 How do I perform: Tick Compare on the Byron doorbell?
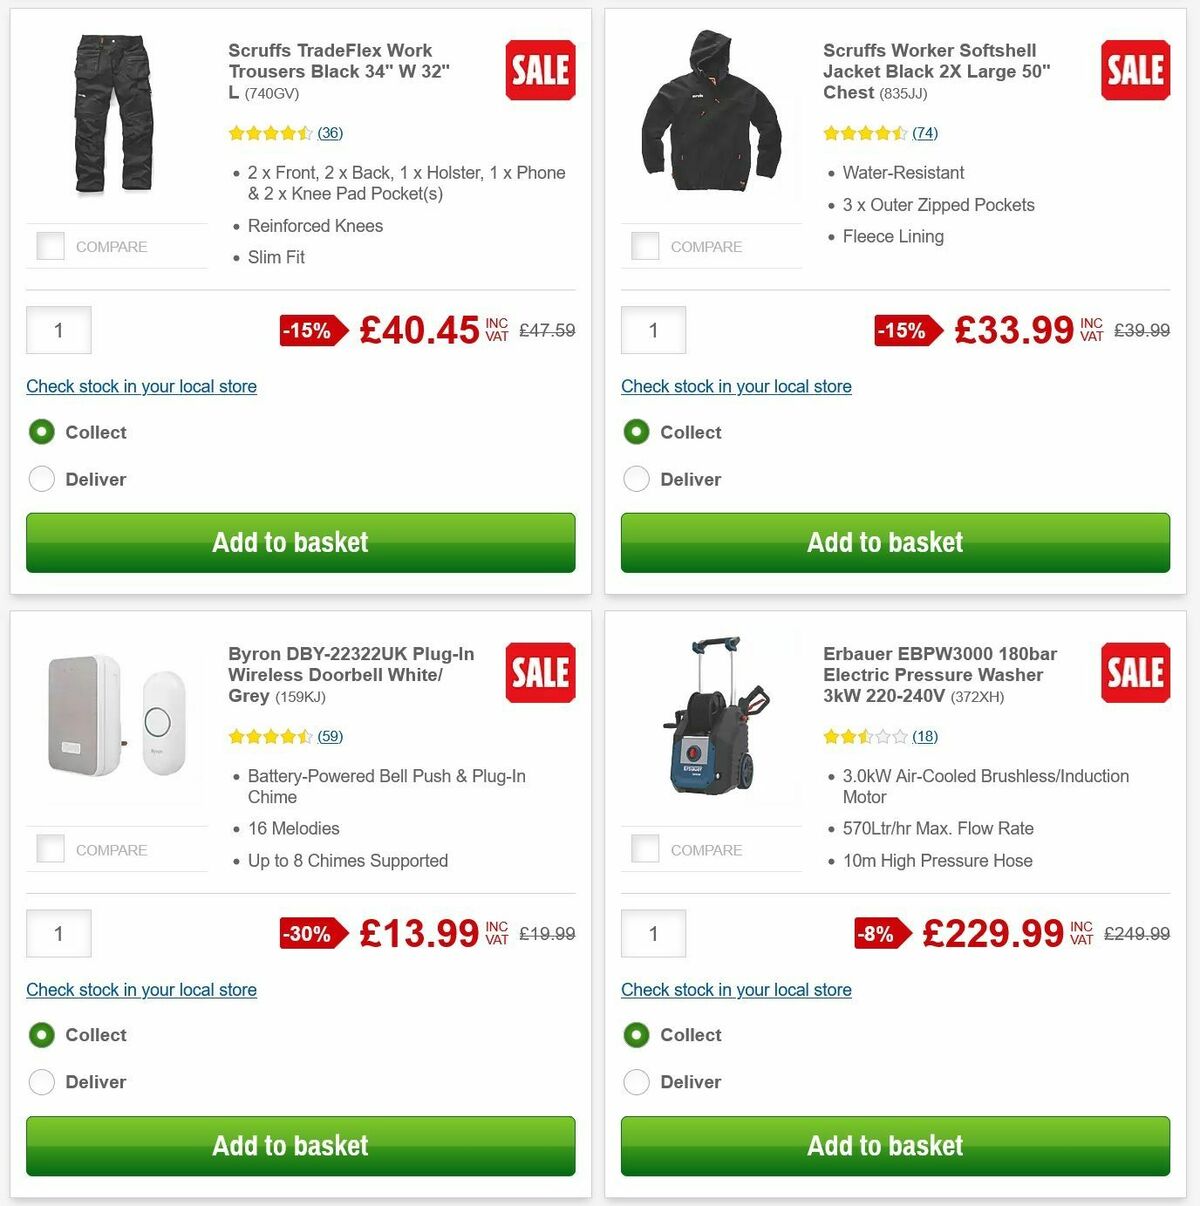click(x=50, y=848)
